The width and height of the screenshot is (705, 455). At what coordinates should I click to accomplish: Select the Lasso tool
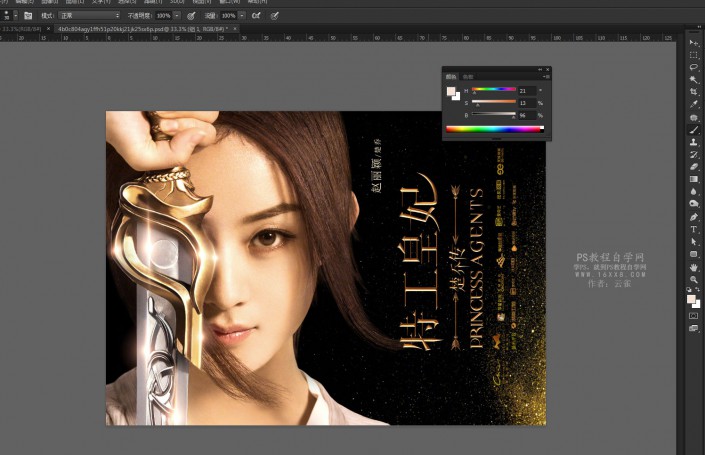pos(694,67)
